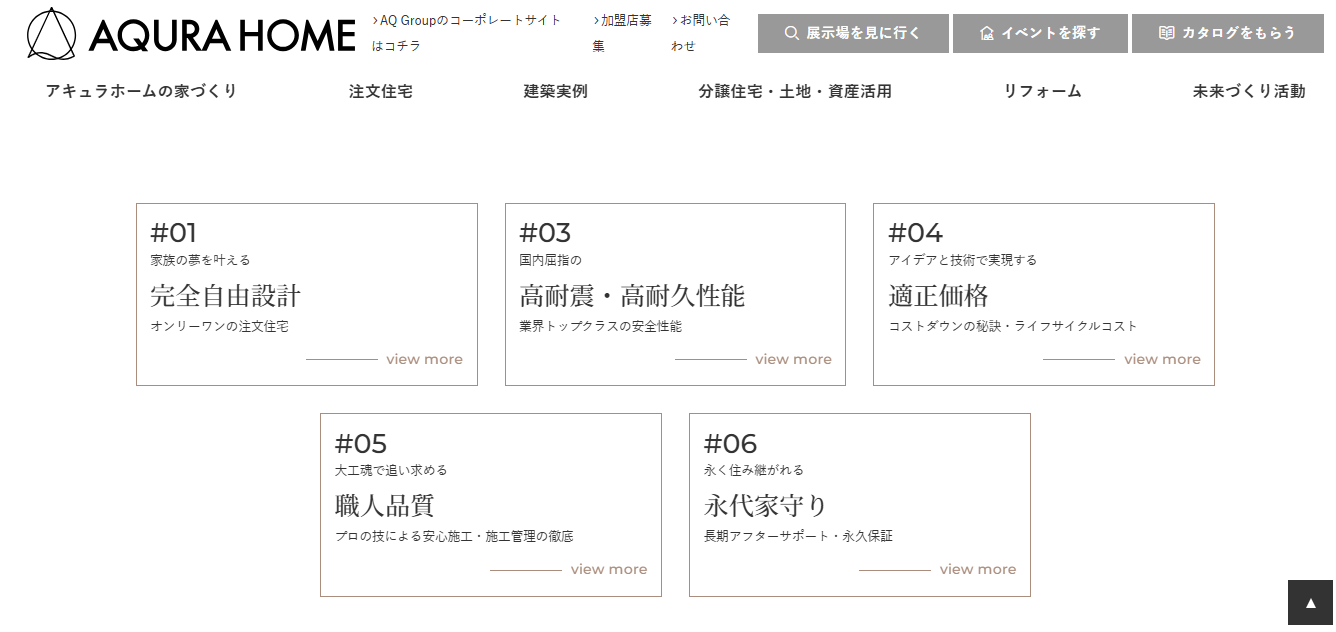Click the house icon beside イベントを探す
The height and width of the screenshot is (632, 1336).
tap(987, 33)
